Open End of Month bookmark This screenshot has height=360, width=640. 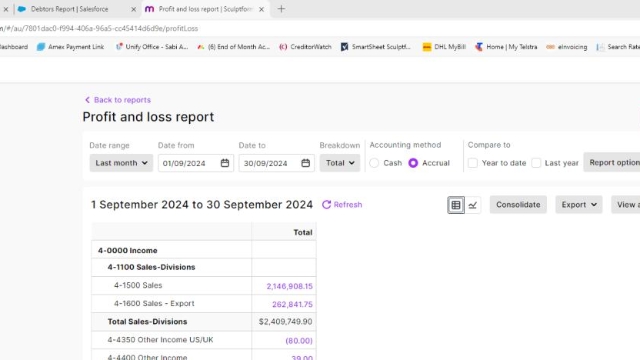tap(233, 47)
